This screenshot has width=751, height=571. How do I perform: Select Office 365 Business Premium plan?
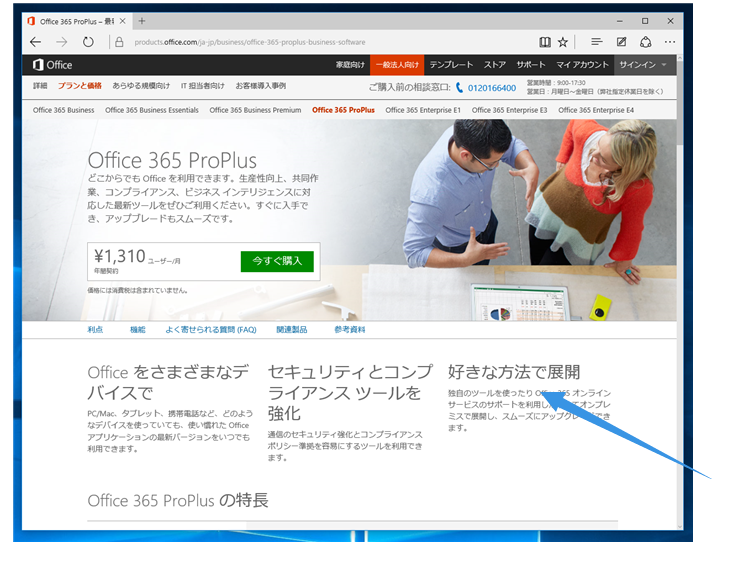coord(255,110)
